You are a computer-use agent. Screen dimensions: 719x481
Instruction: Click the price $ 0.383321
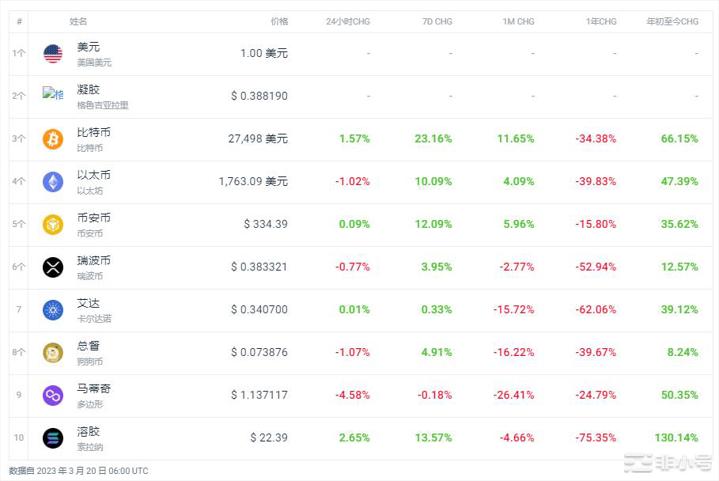pos(259,267)
